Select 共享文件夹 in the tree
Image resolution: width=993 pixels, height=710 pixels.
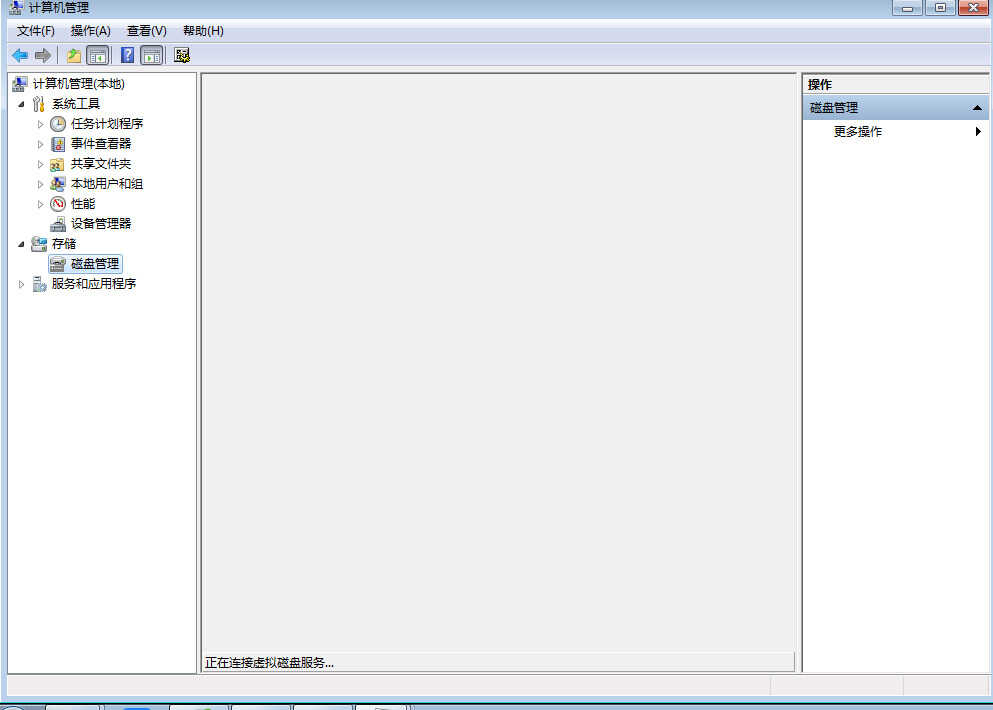(x=101, y=163)
